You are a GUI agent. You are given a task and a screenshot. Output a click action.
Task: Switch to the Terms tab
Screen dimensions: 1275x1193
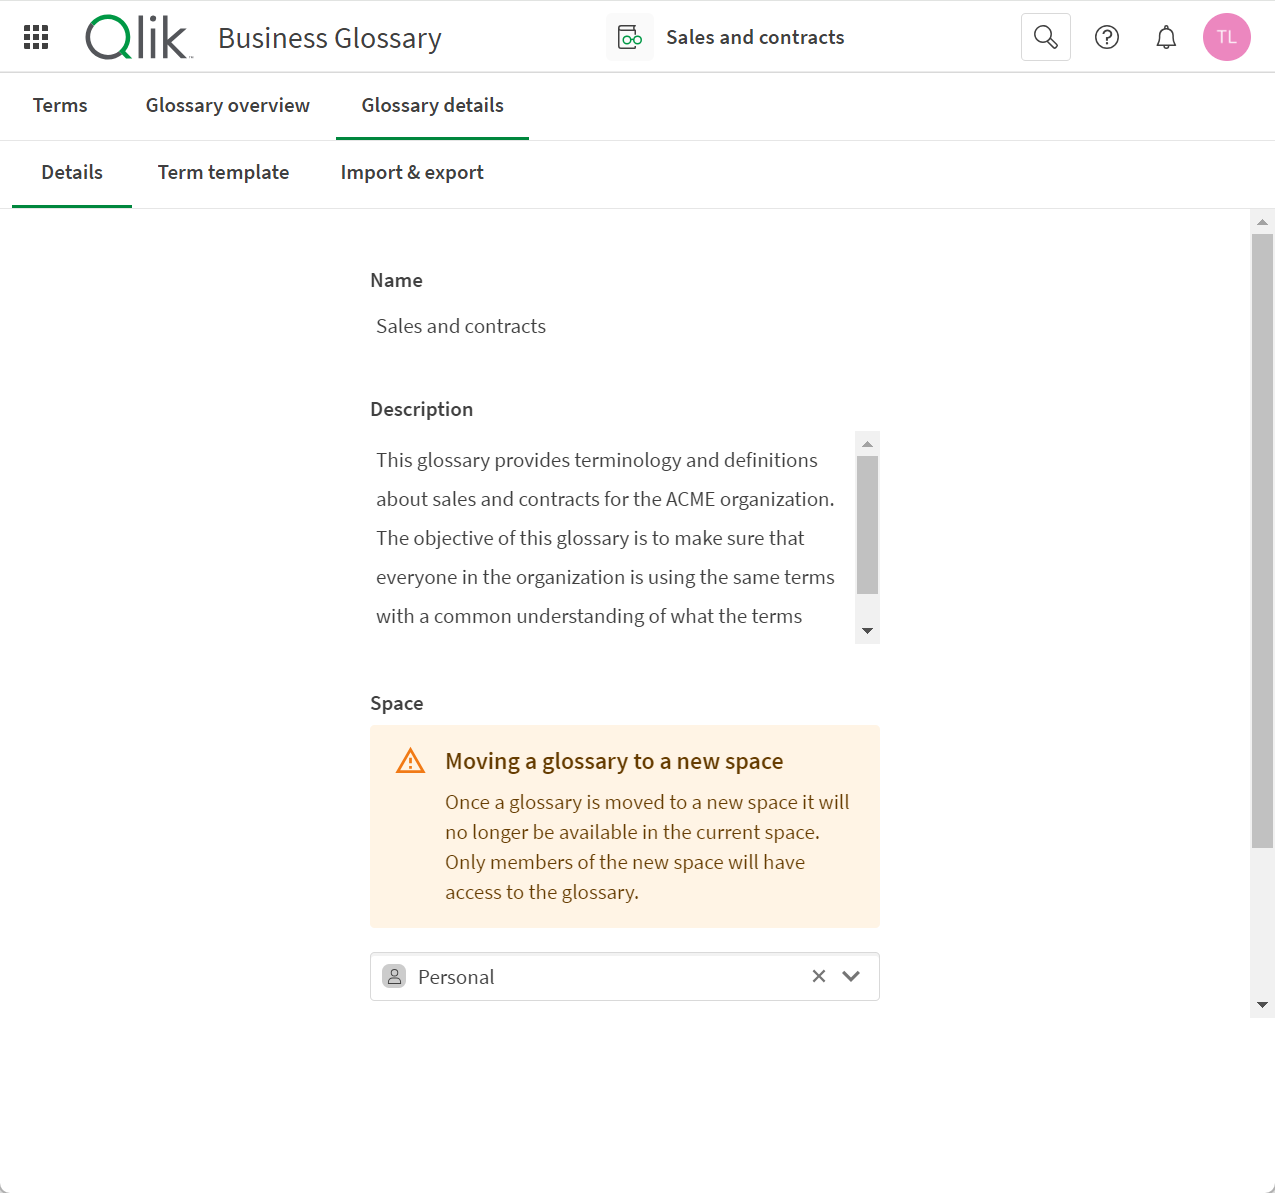coord(60,105)
